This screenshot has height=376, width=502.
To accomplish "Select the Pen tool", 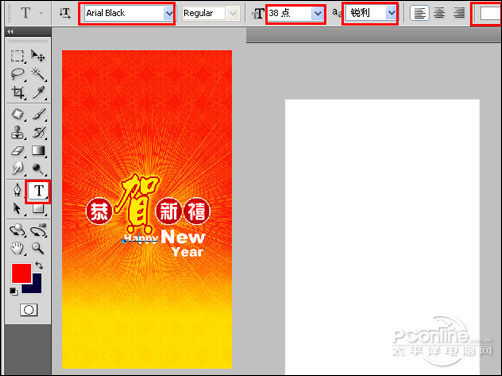I will point(17,190).
